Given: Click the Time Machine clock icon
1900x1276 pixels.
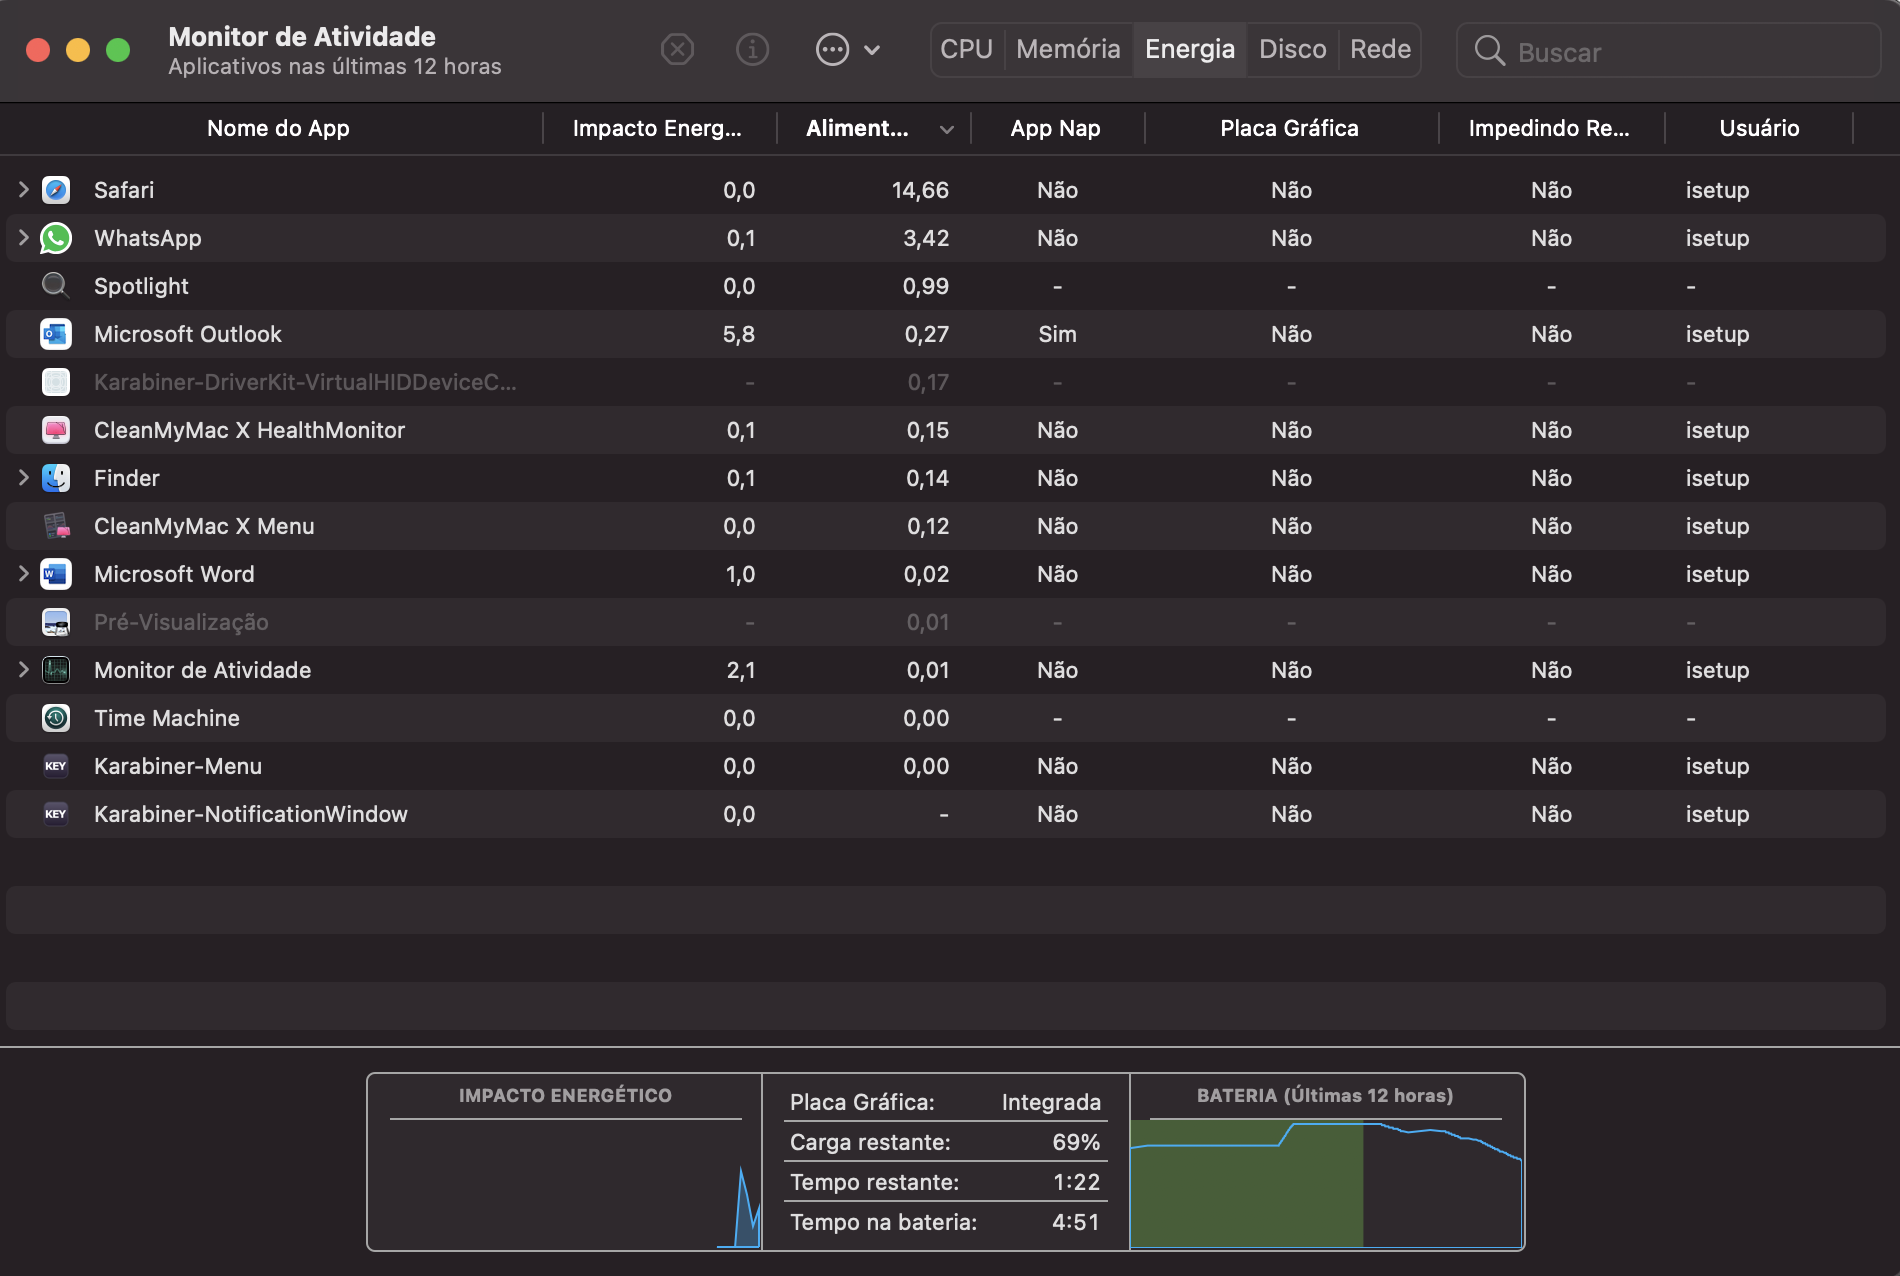Looking at the screenshot, I should pos(56,718).
